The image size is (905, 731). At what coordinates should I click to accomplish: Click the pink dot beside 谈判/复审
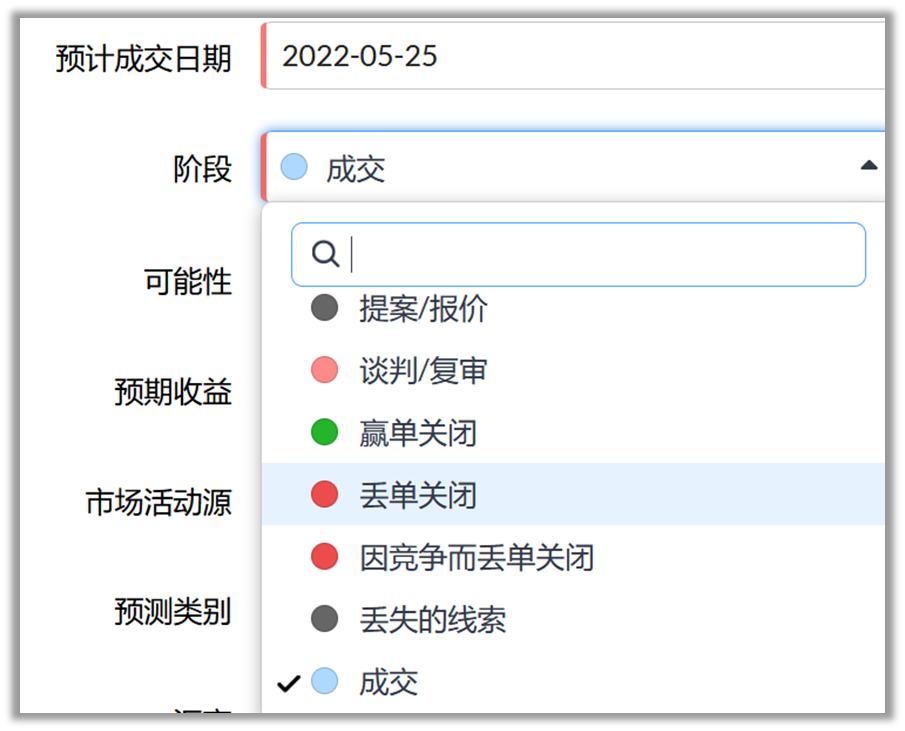(324, 371)
